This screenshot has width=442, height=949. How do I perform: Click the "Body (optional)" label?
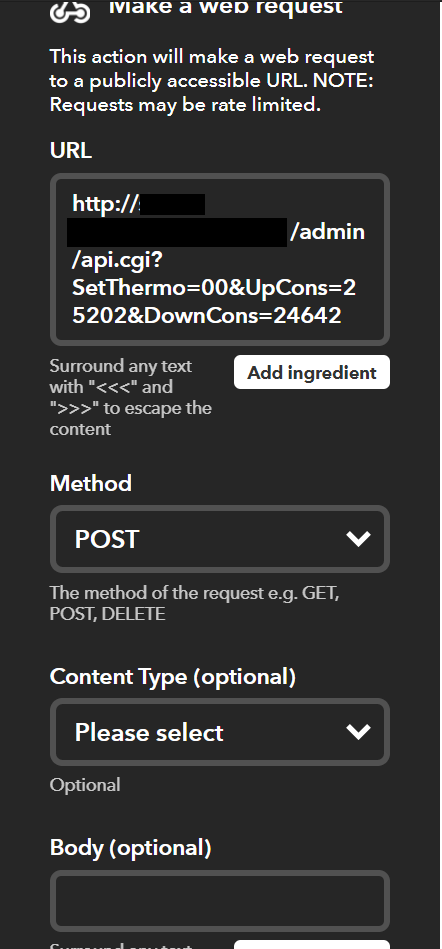click(130, 848)
